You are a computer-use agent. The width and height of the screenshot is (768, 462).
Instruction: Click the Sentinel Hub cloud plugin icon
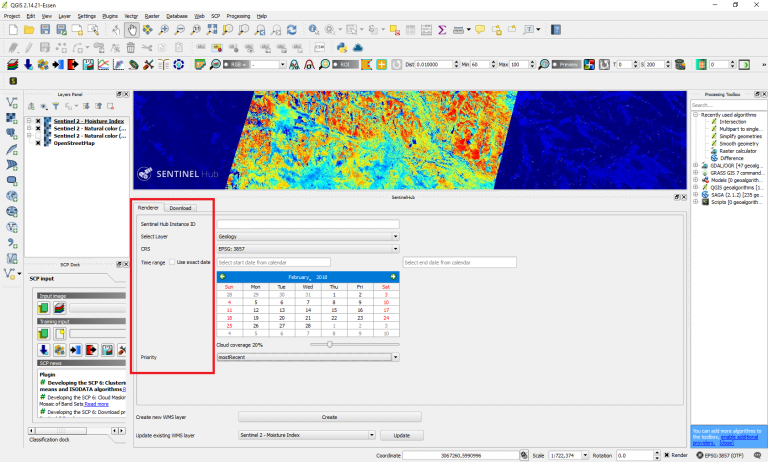coord(358,48)
